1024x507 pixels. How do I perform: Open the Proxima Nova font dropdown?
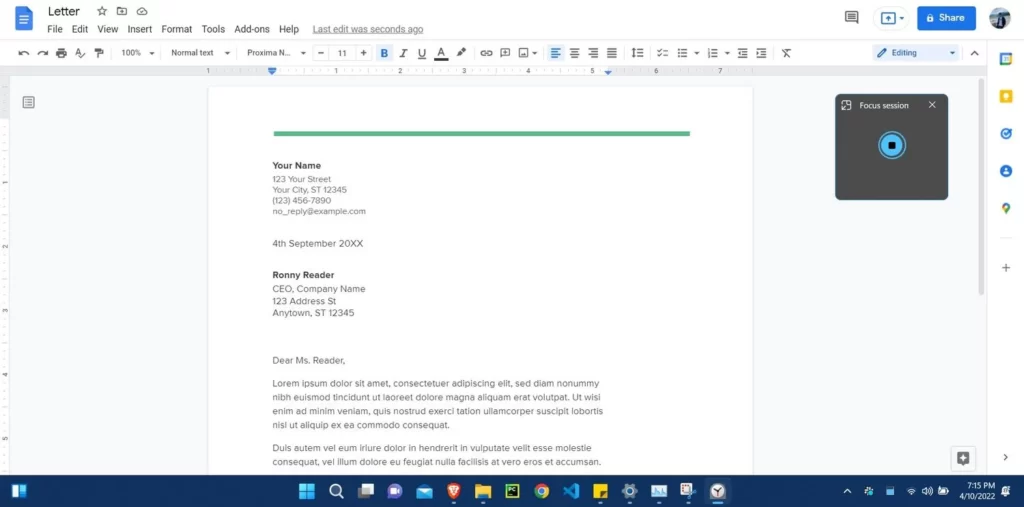[276, 53]
